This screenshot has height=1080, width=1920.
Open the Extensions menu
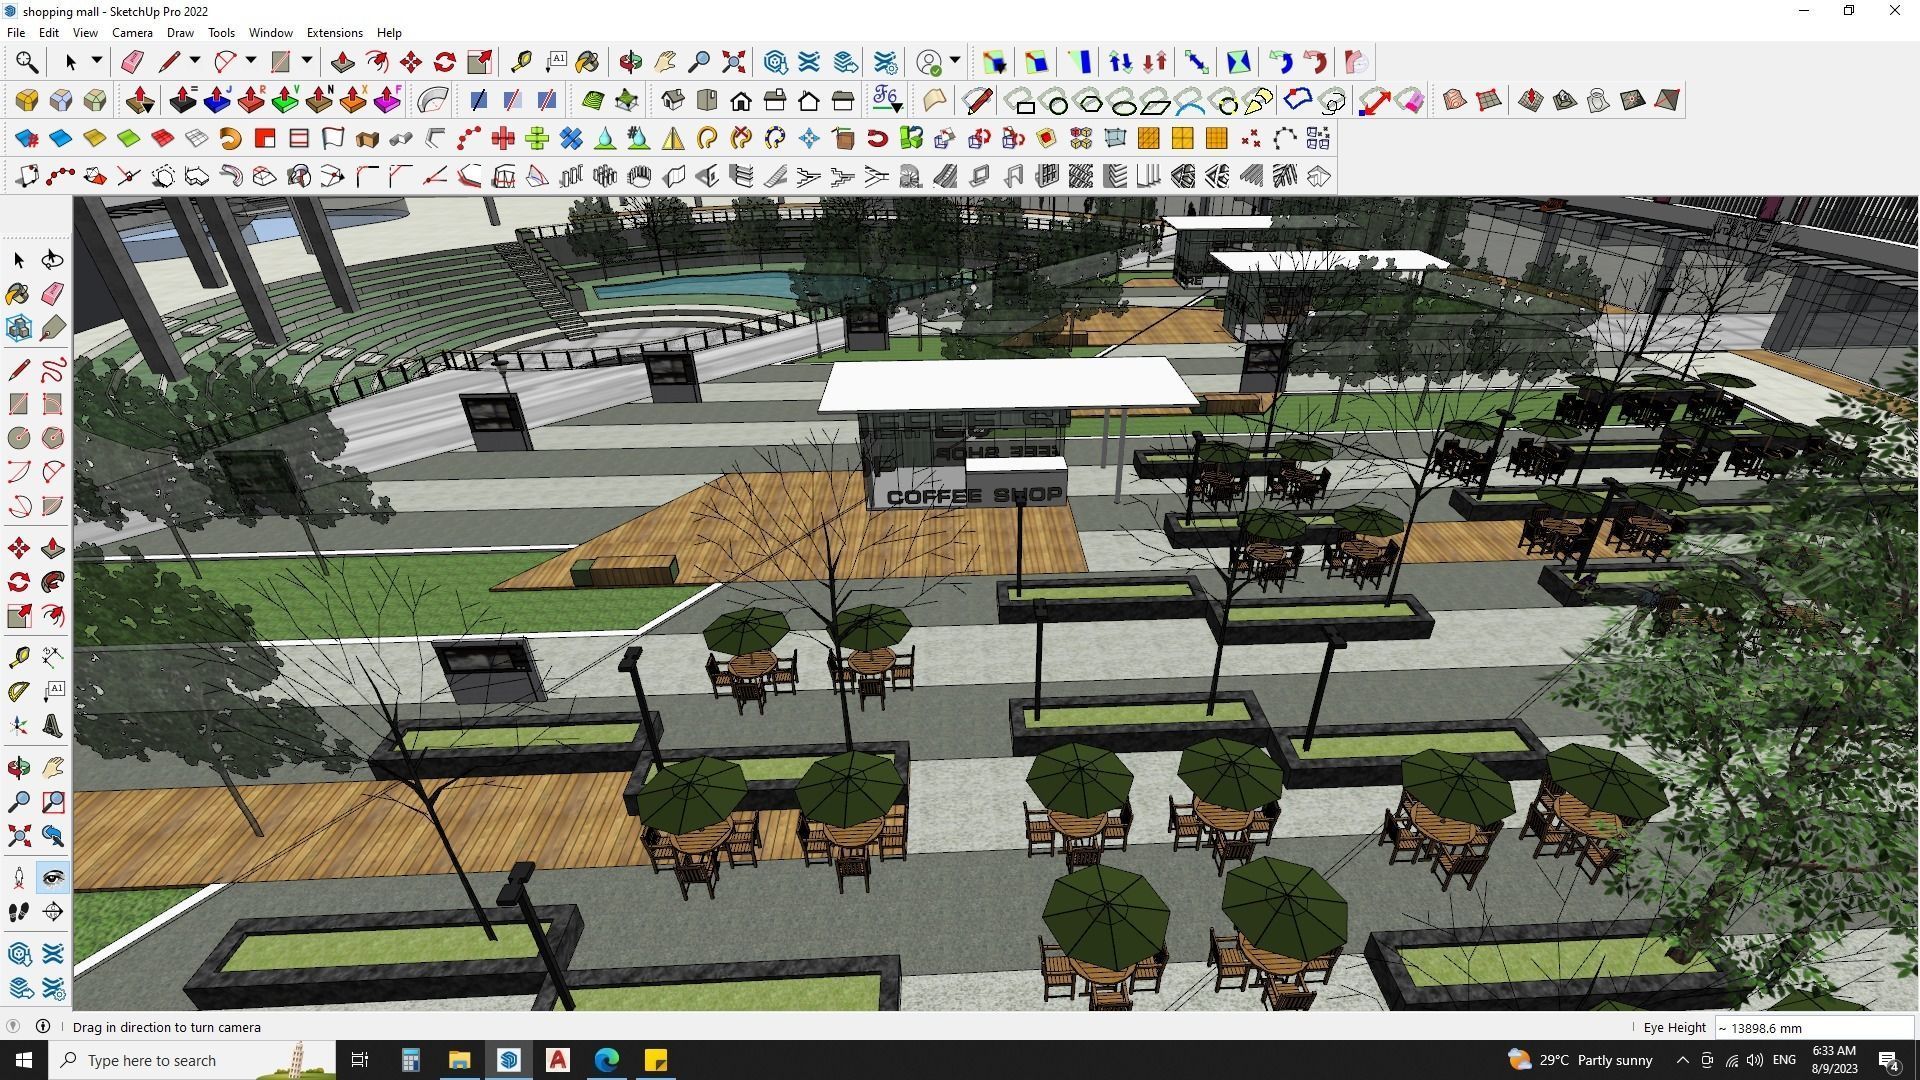point(334,33)
